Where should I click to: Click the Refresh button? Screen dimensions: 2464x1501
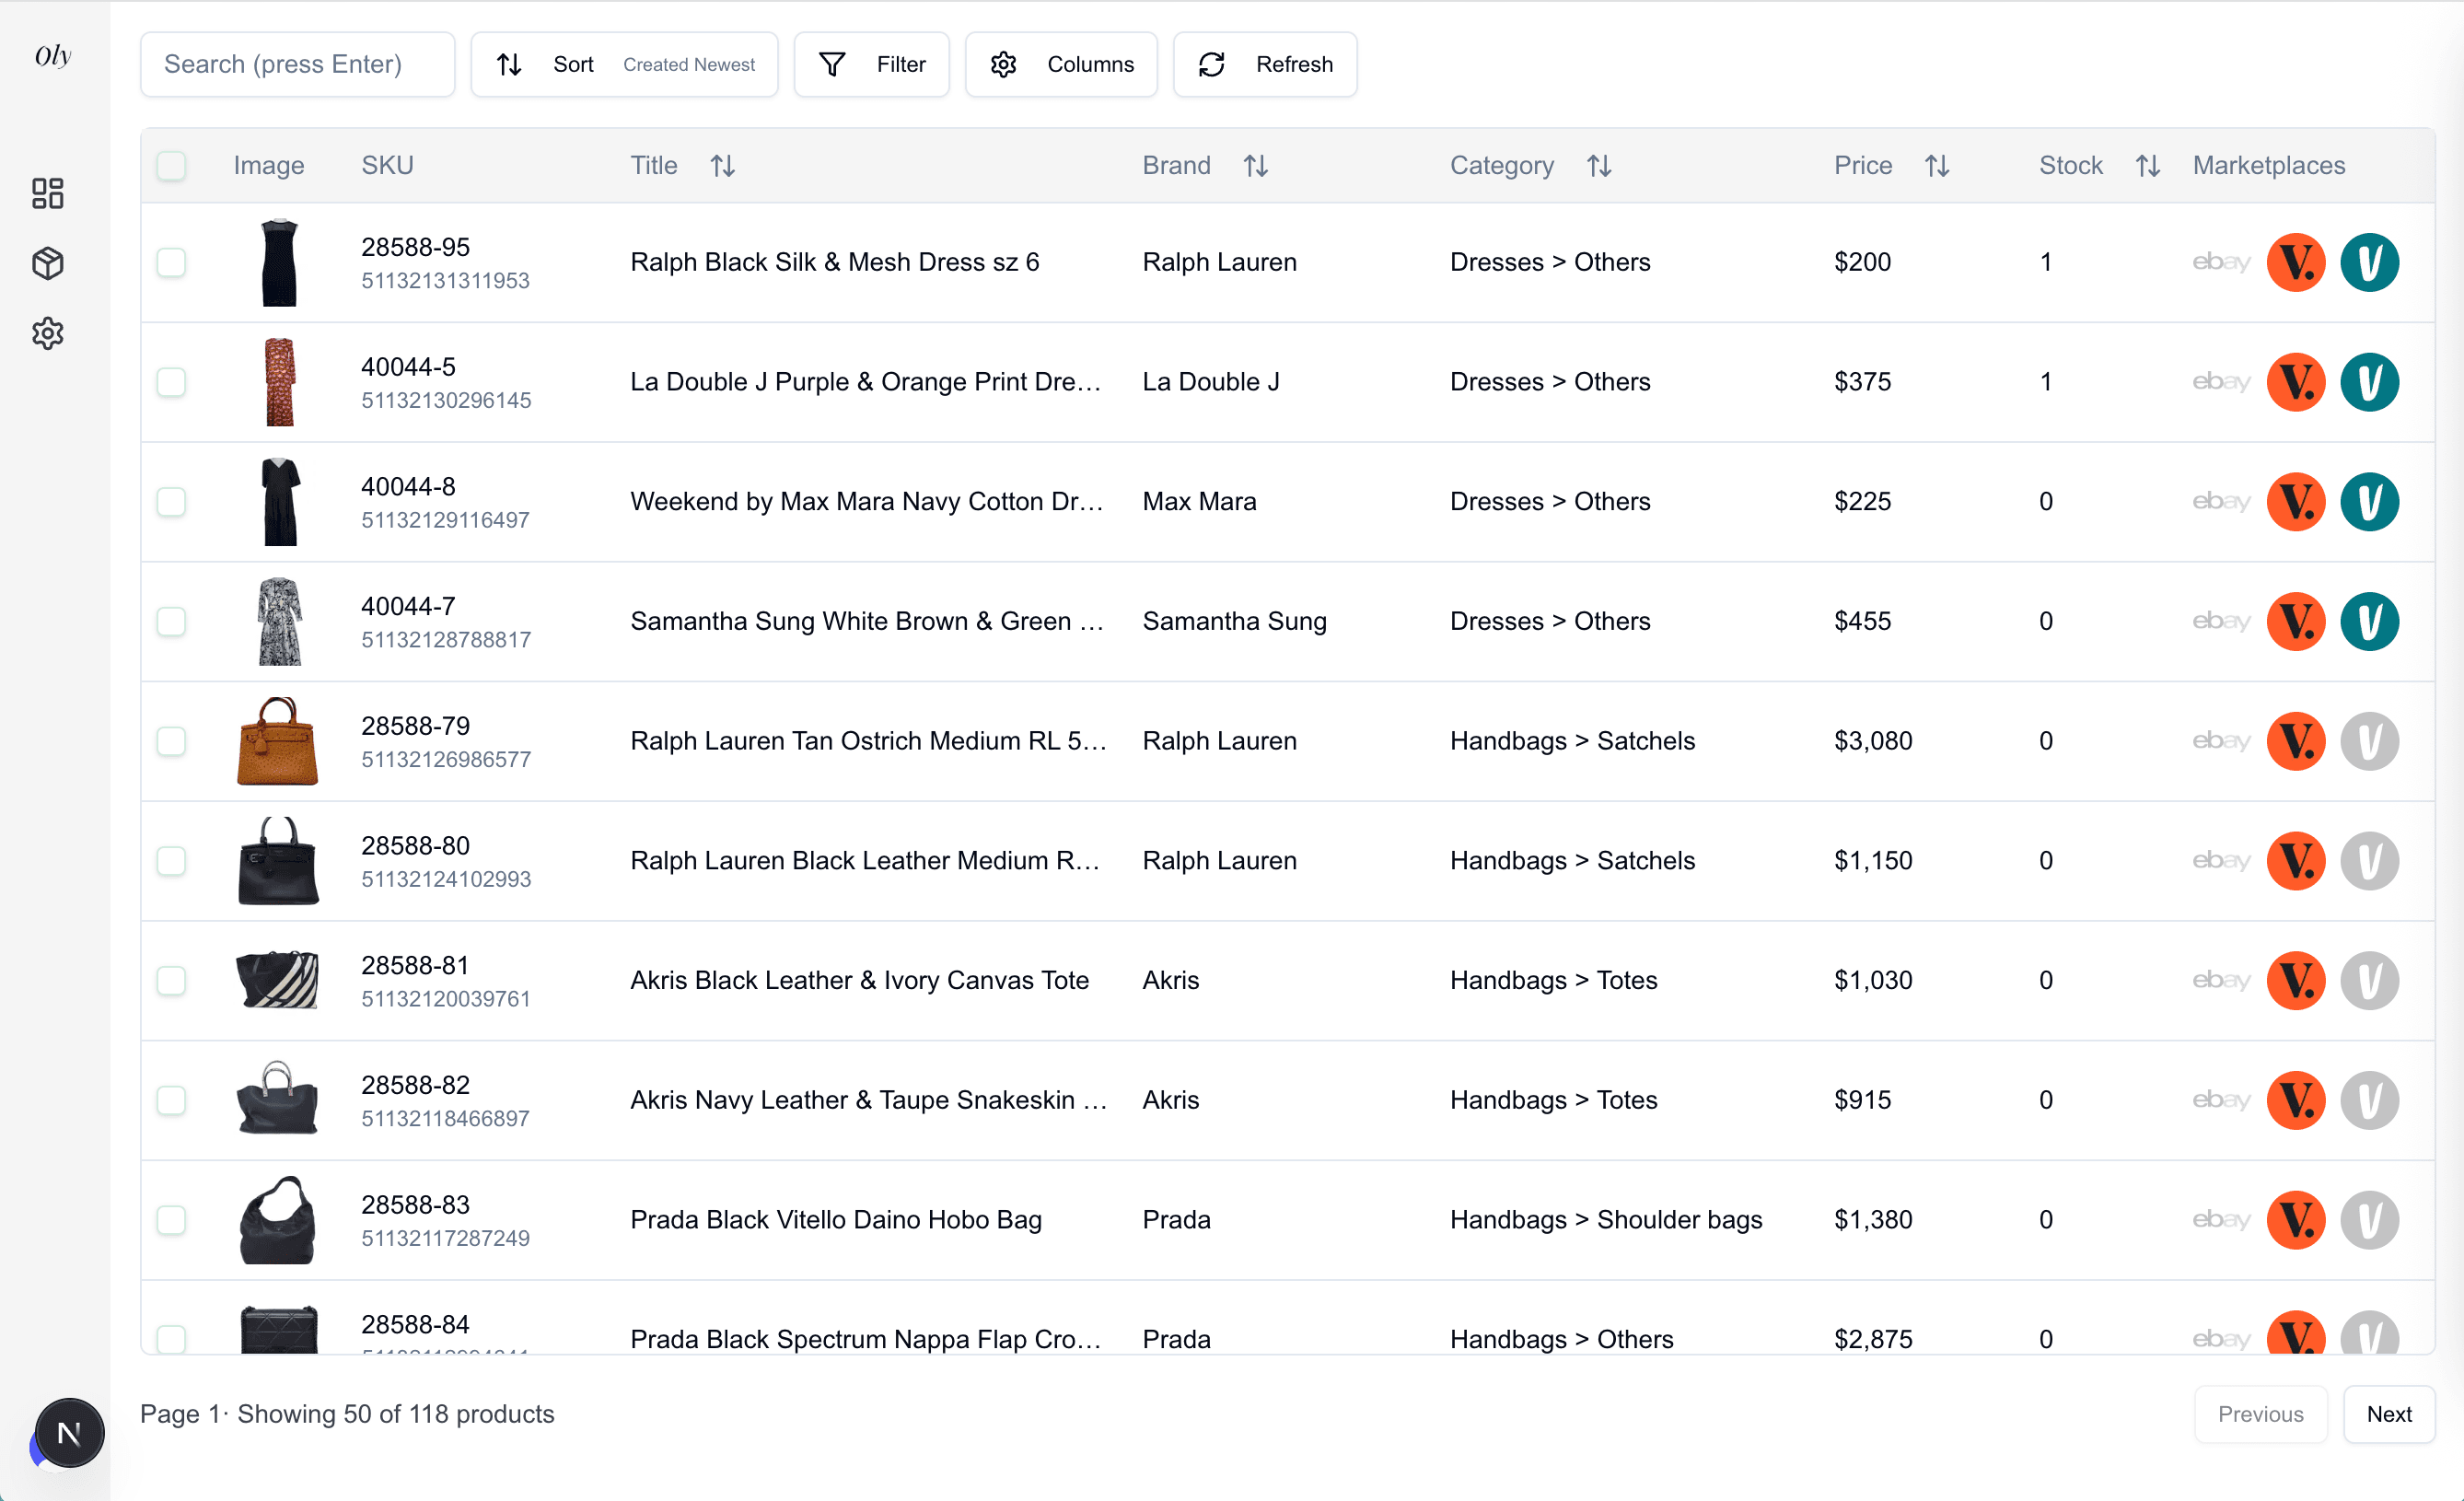pos(1264,64)
